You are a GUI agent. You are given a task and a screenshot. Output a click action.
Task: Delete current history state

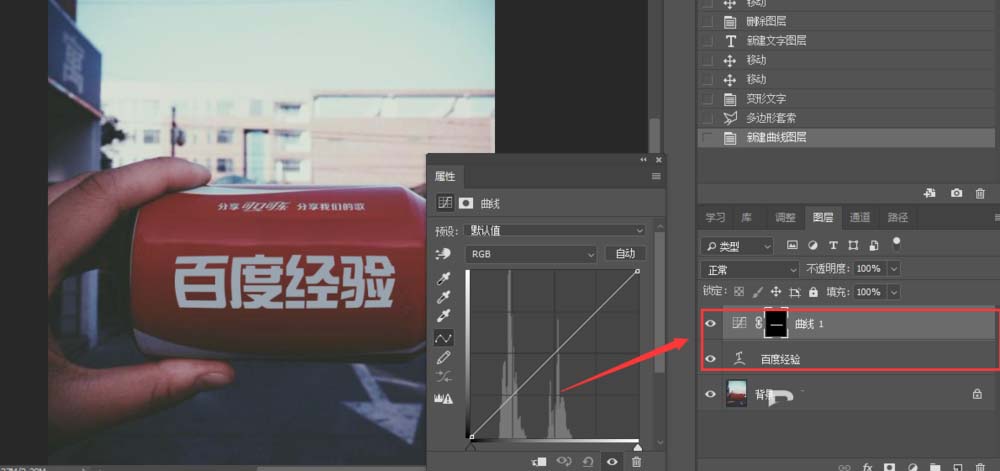click(x=980, y=192)
